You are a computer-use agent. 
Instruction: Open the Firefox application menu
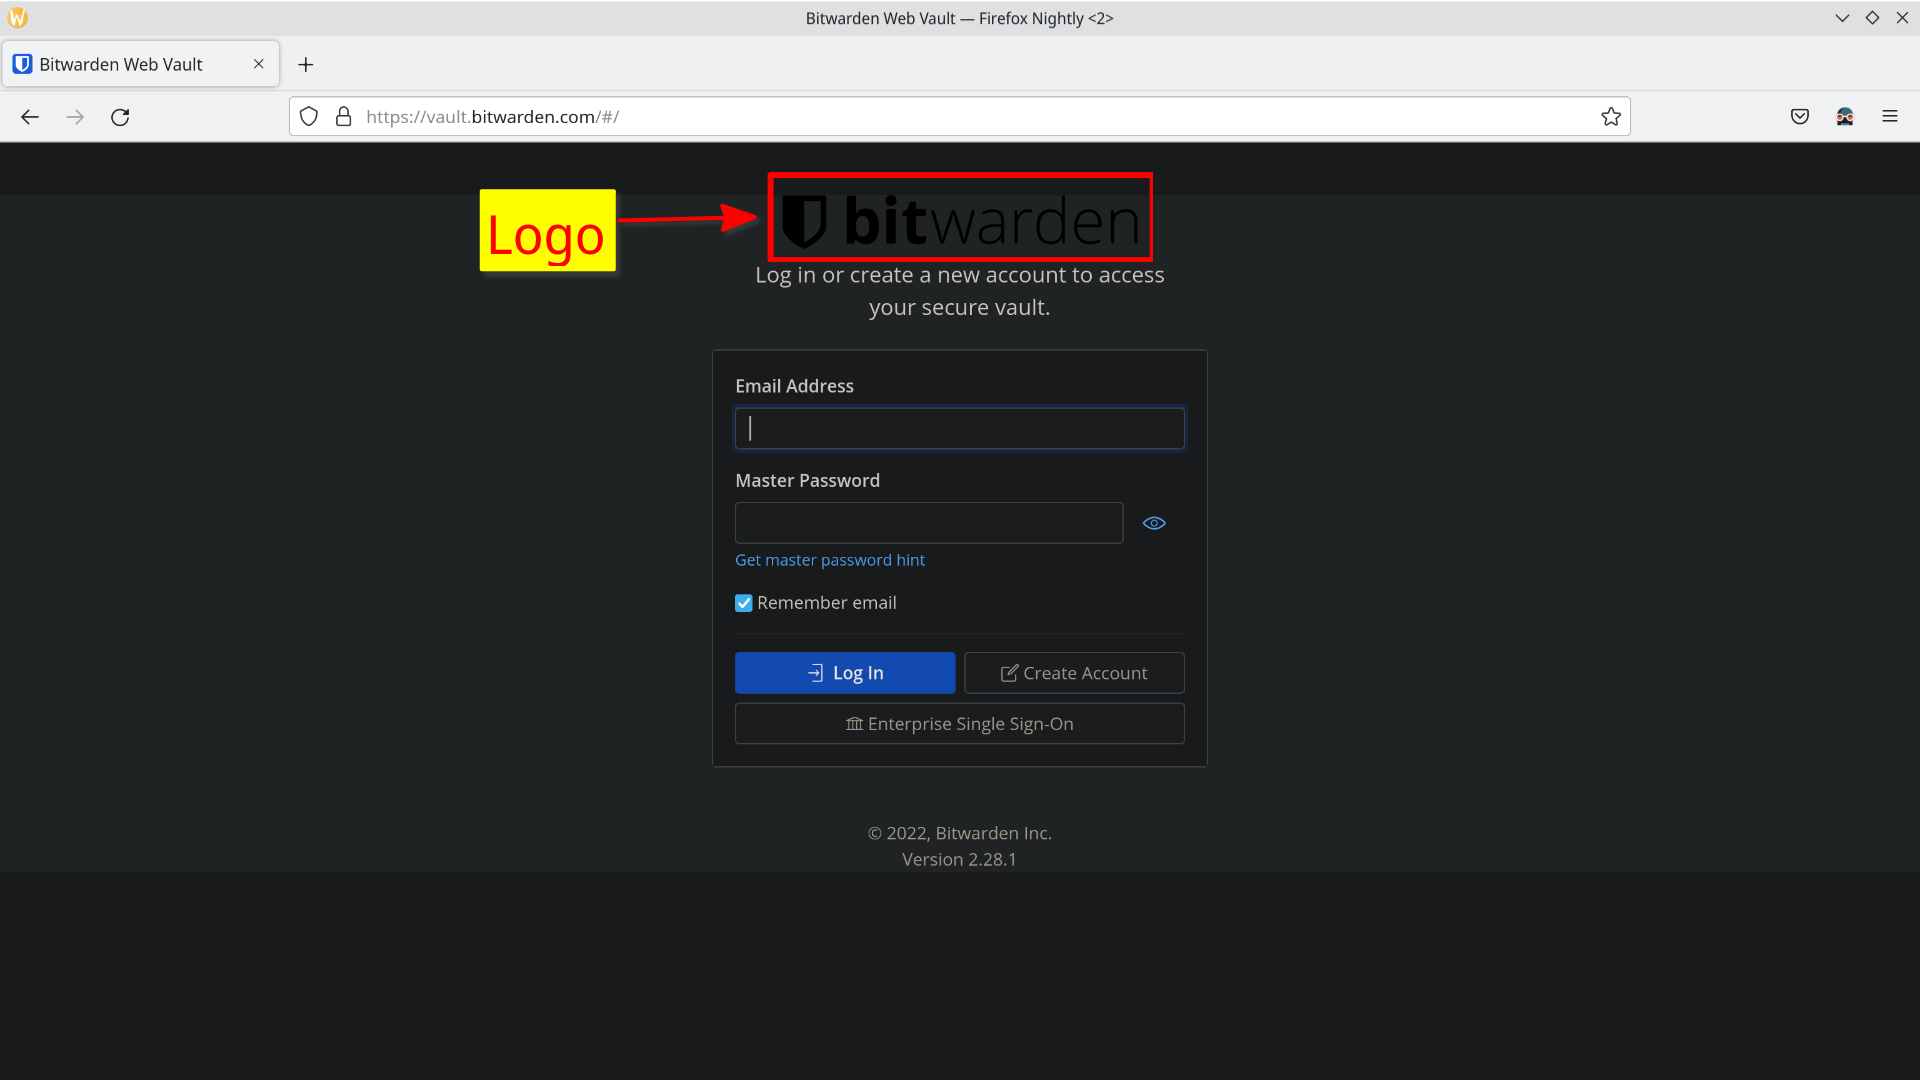(x=1891, y=116)
